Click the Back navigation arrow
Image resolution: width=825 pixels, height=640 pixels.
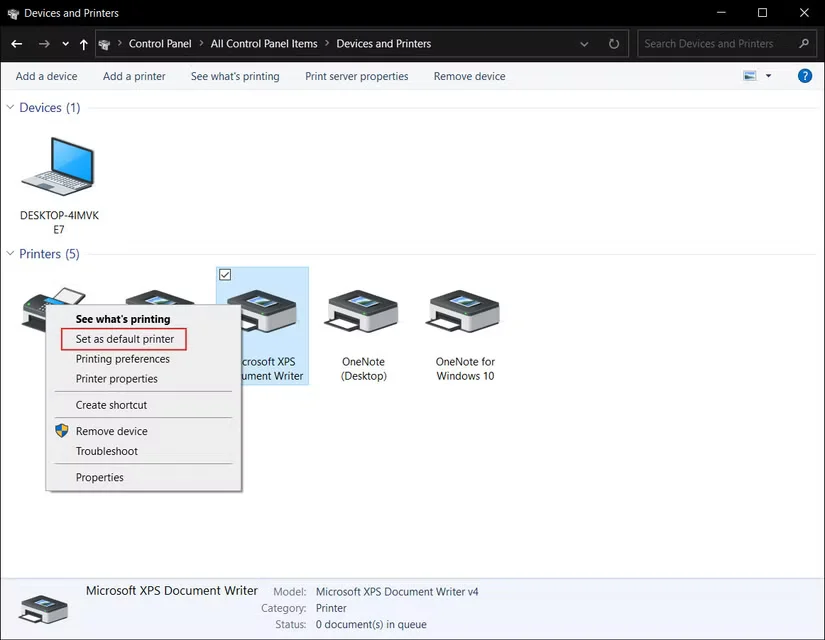[x=17, y=44]
